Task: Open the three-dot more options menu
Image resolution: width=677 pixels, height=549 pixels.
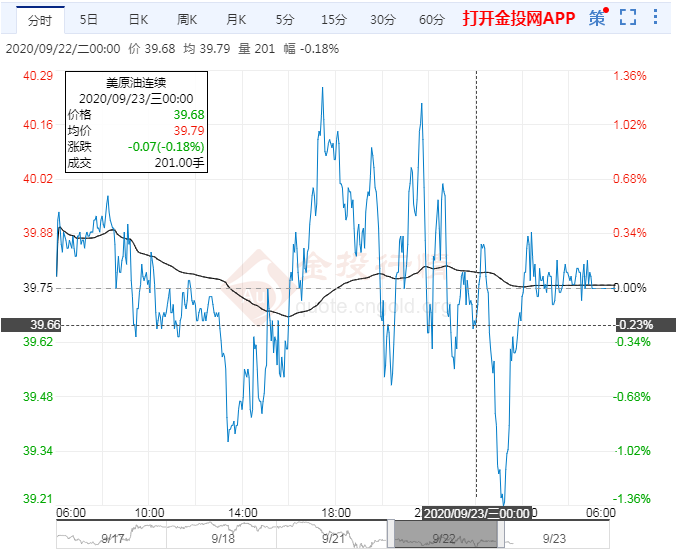Action: 657,18
